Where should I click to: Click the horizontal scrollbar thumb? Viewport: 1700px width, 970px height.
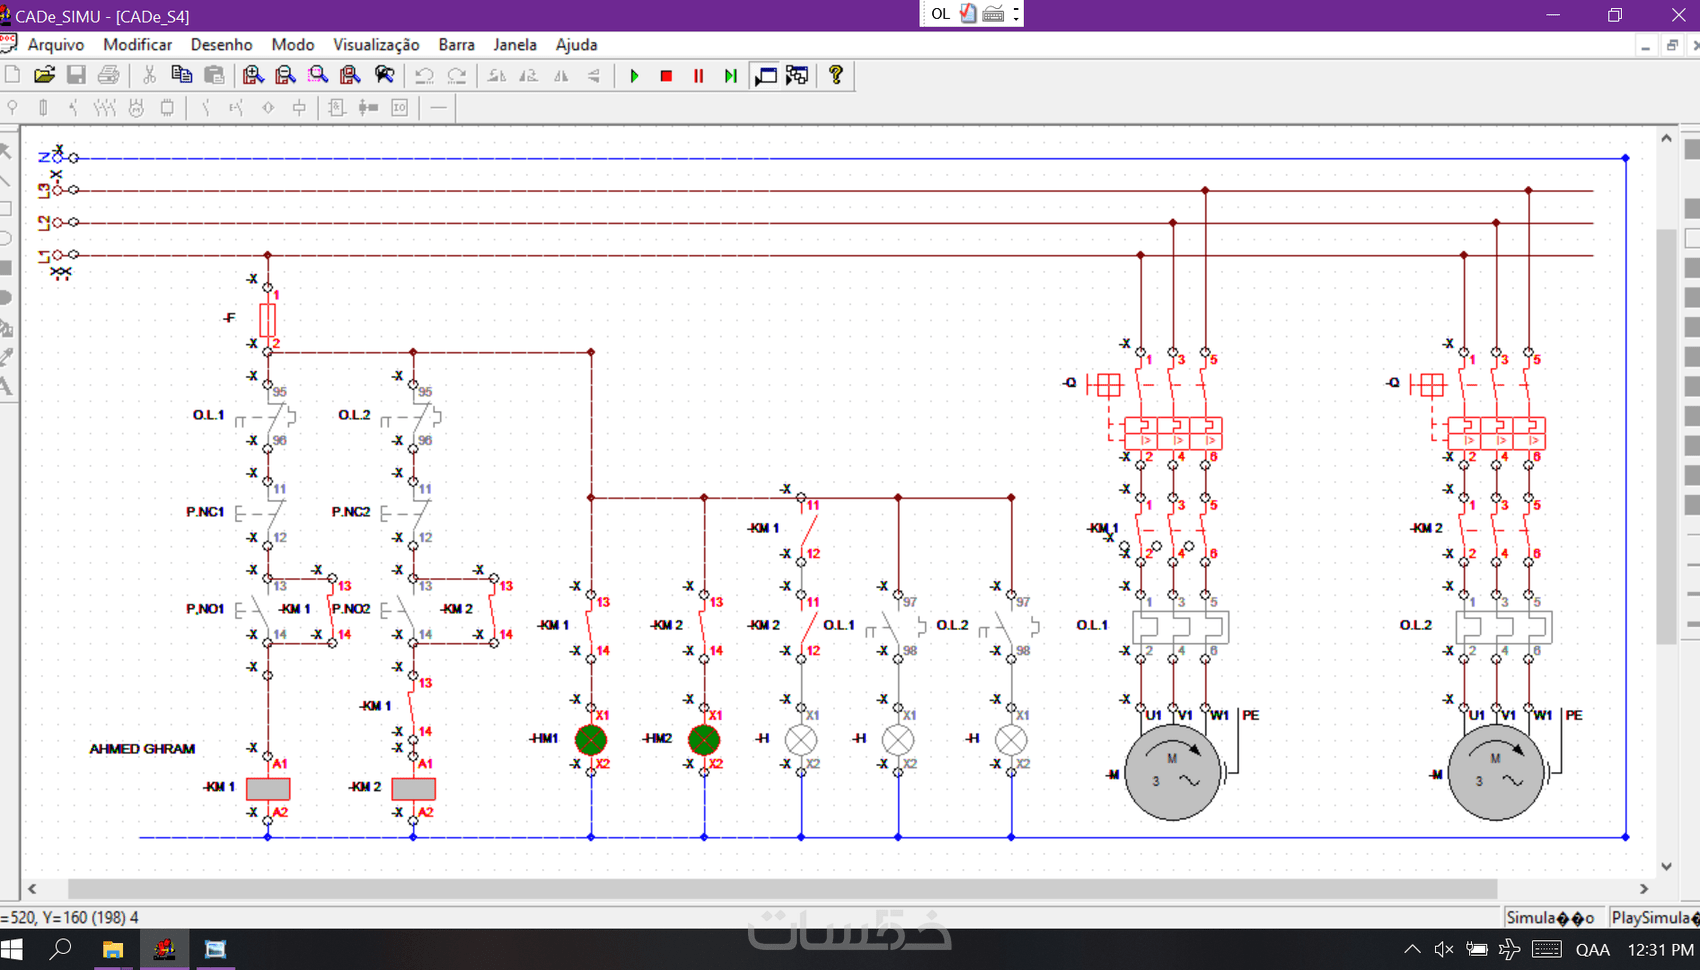782,889
